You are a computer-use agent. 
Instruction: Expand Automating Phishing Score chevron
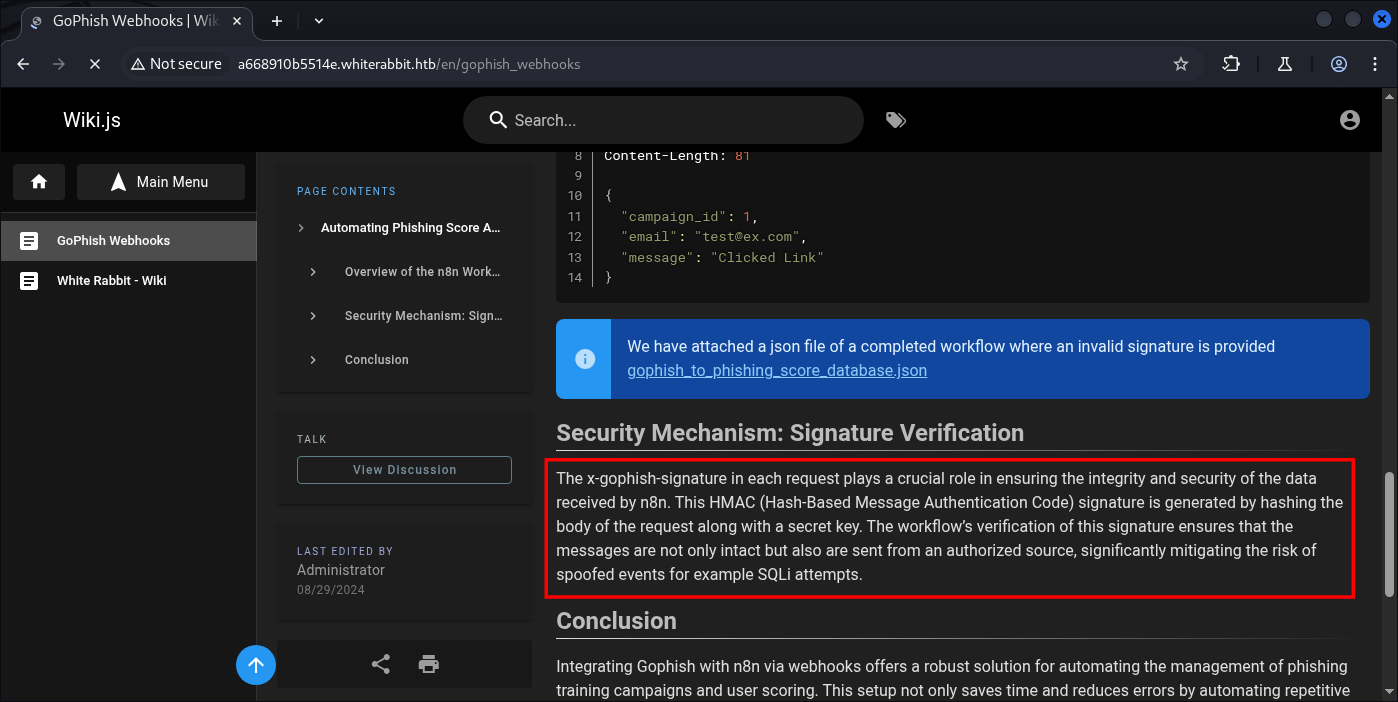pos(301,228)
